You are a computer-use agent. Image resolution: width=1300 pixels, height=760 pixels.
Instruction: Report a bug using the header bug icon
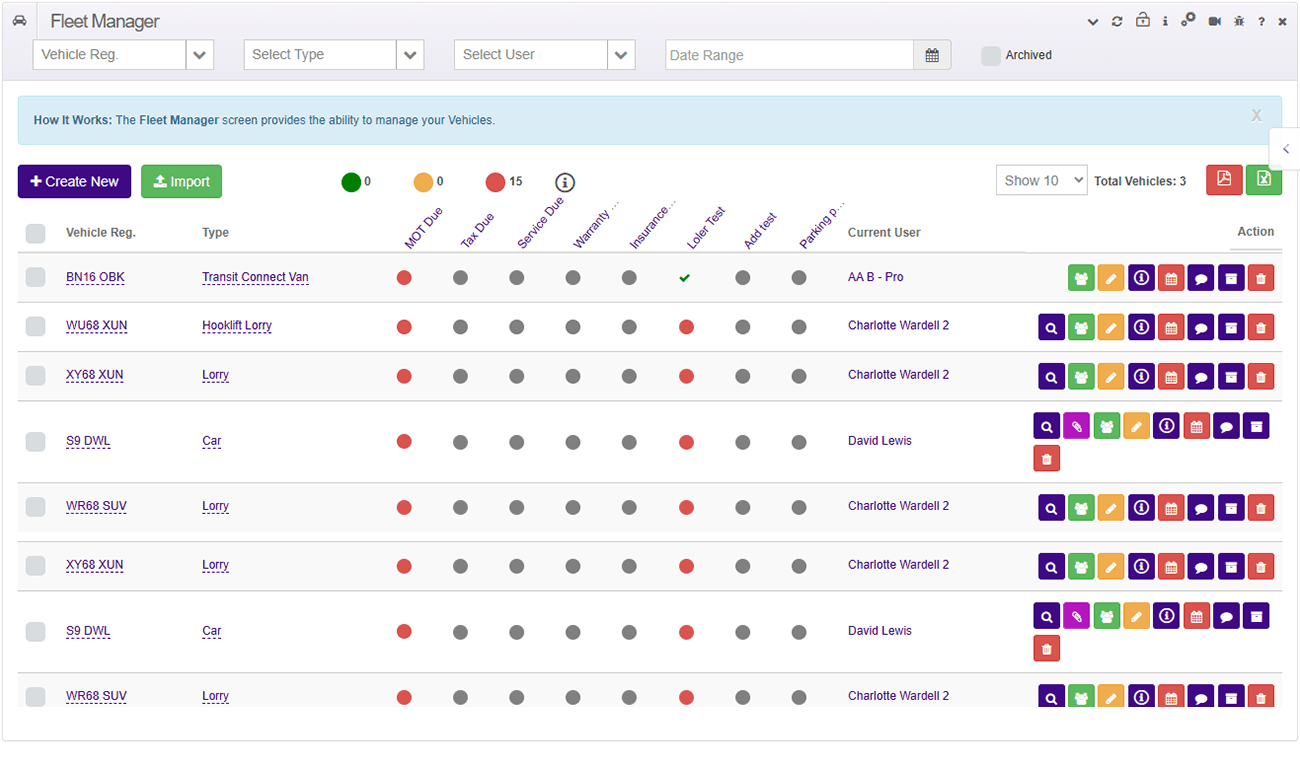(x=1237, y=20)
